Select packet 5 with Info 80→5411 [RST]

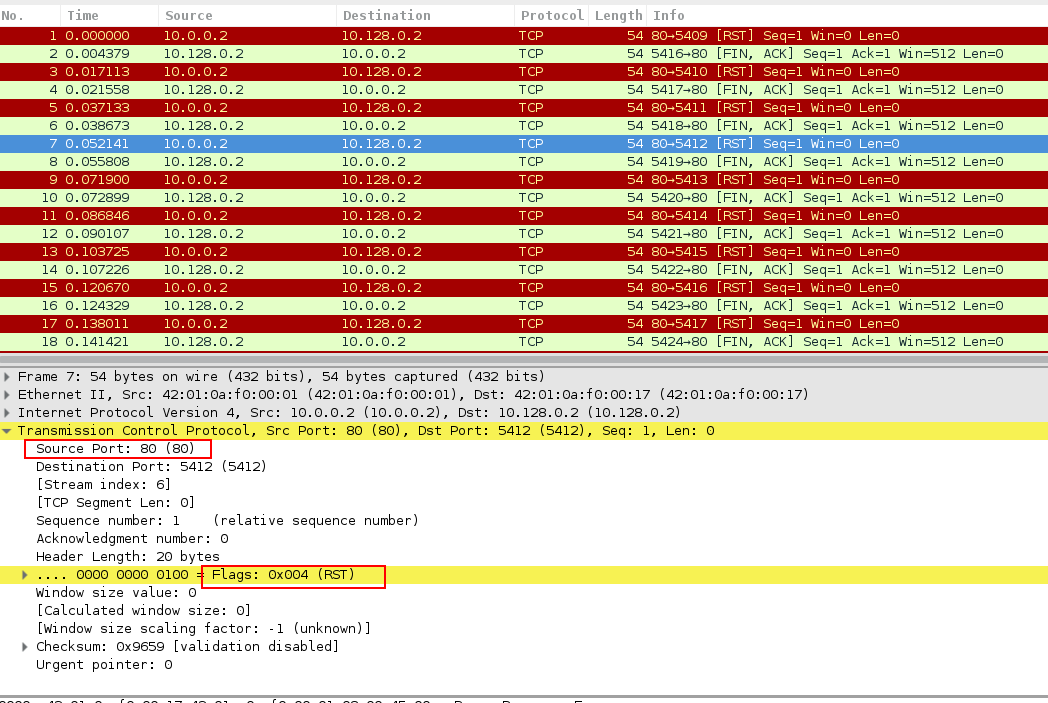coord(524,108)
